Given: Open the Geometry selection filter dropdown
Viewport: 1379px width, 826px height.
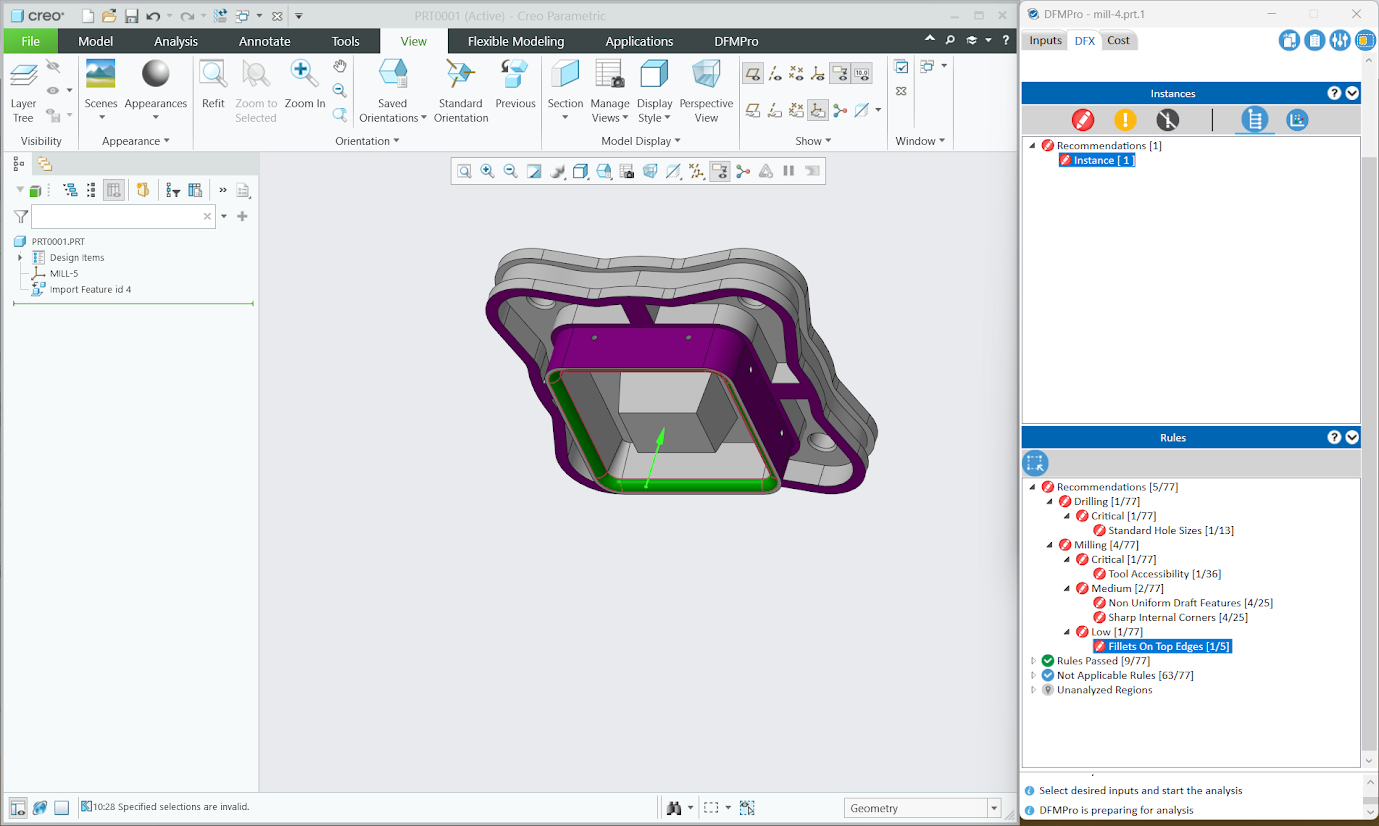Looking at the screenshot, I should click(993, 808).
